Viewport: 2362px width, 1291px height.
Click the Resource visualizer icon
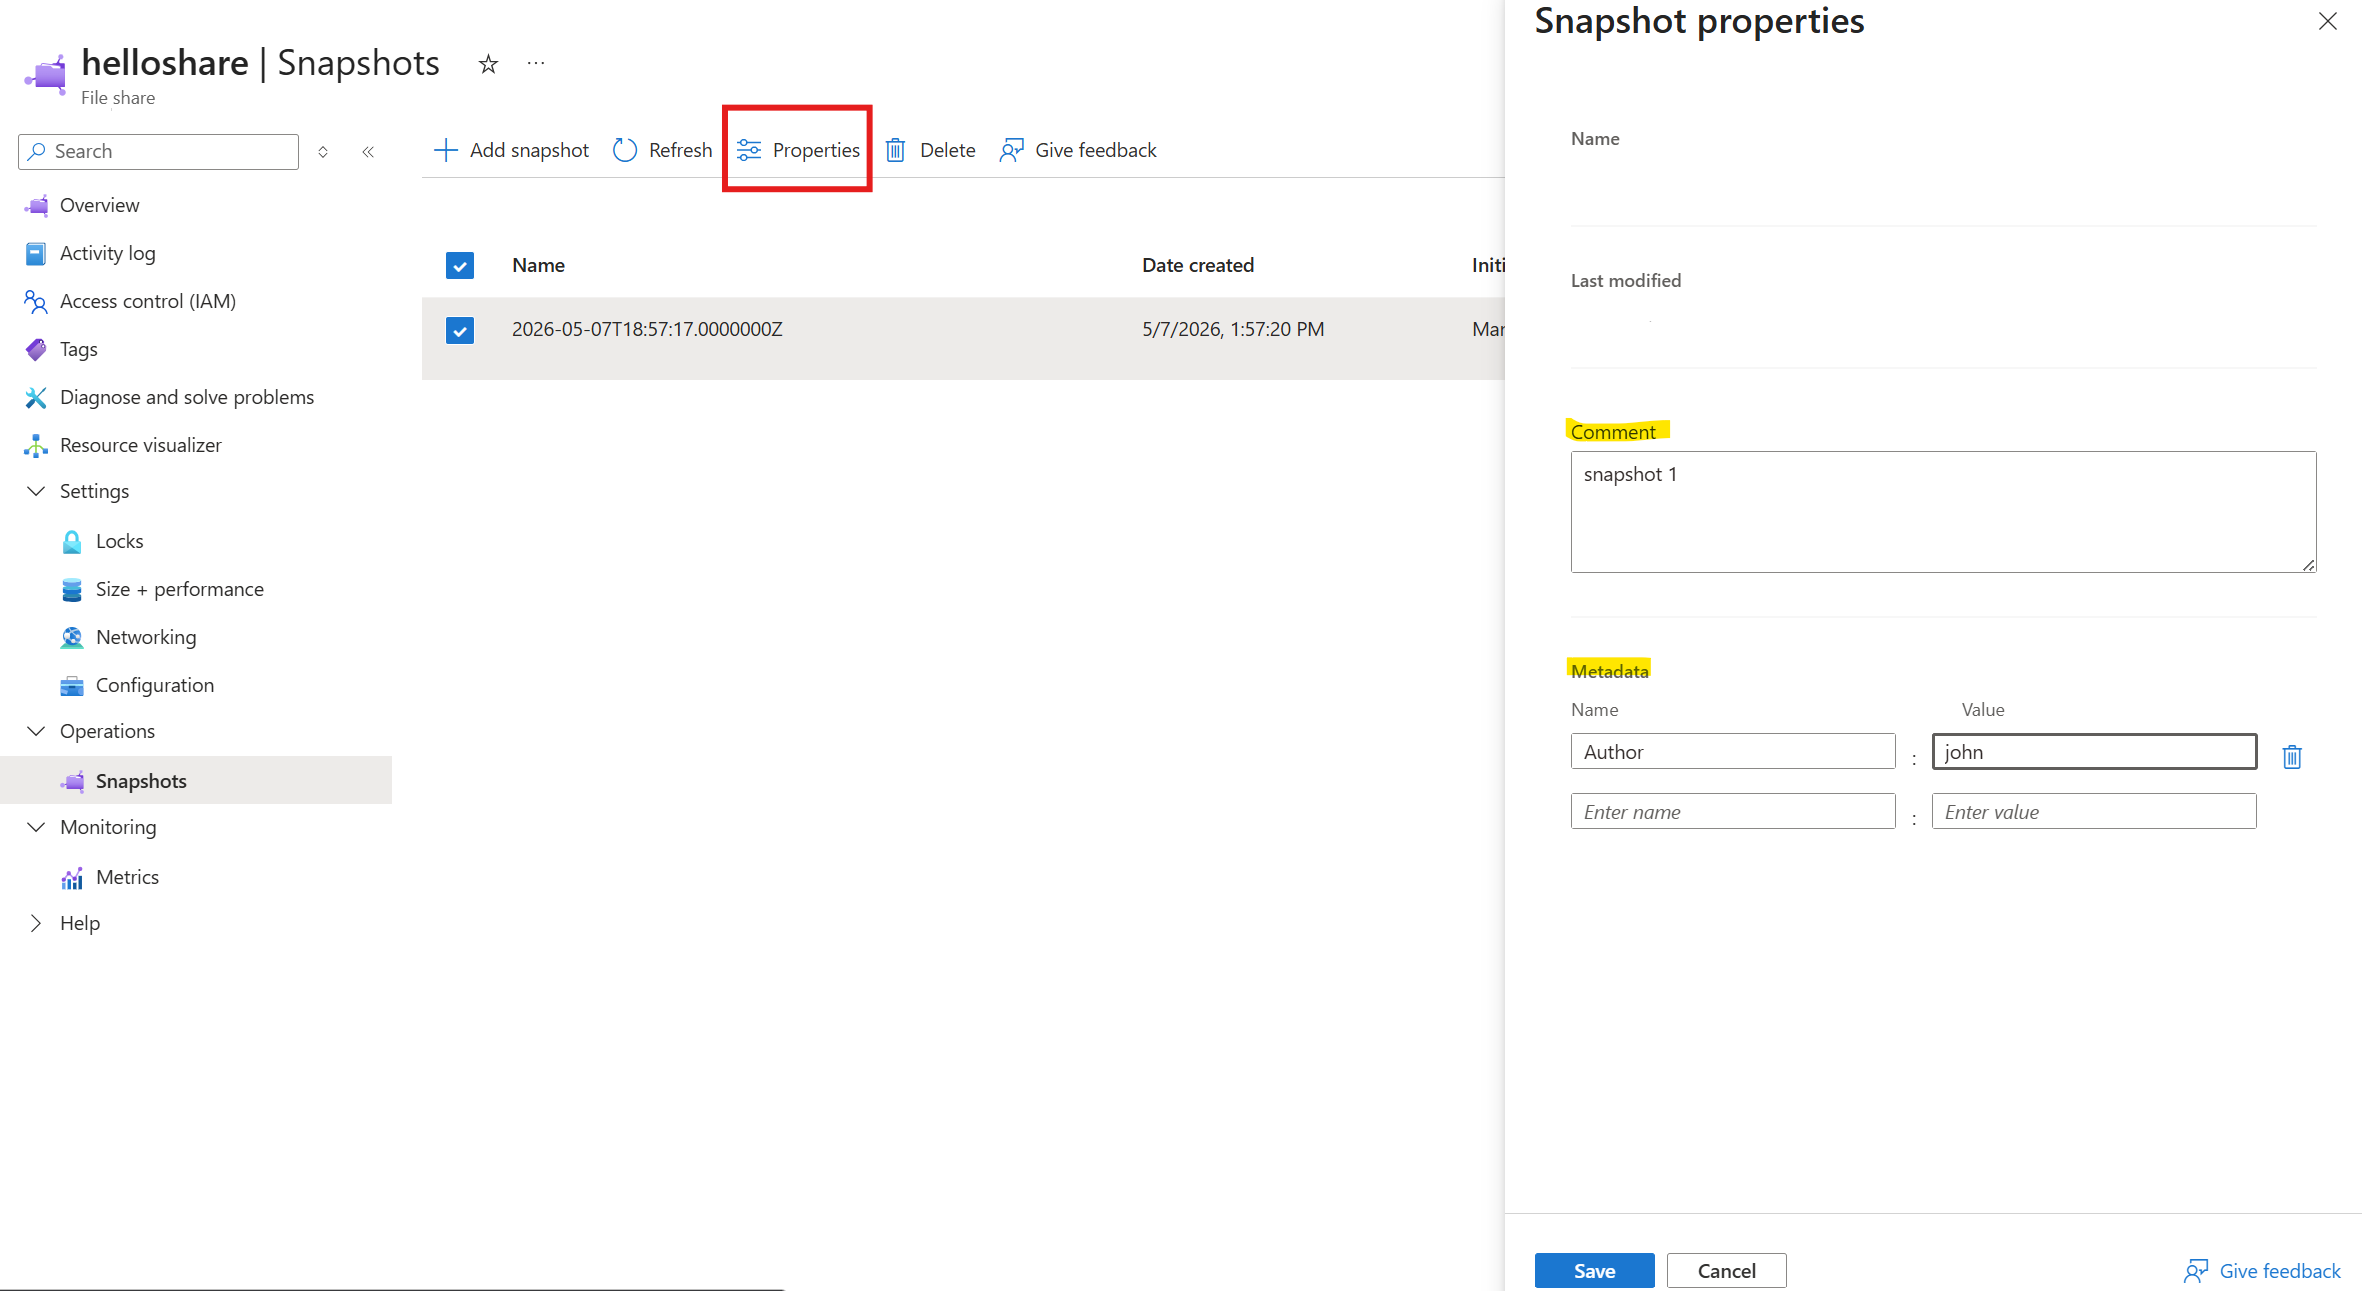coord(36,445)
